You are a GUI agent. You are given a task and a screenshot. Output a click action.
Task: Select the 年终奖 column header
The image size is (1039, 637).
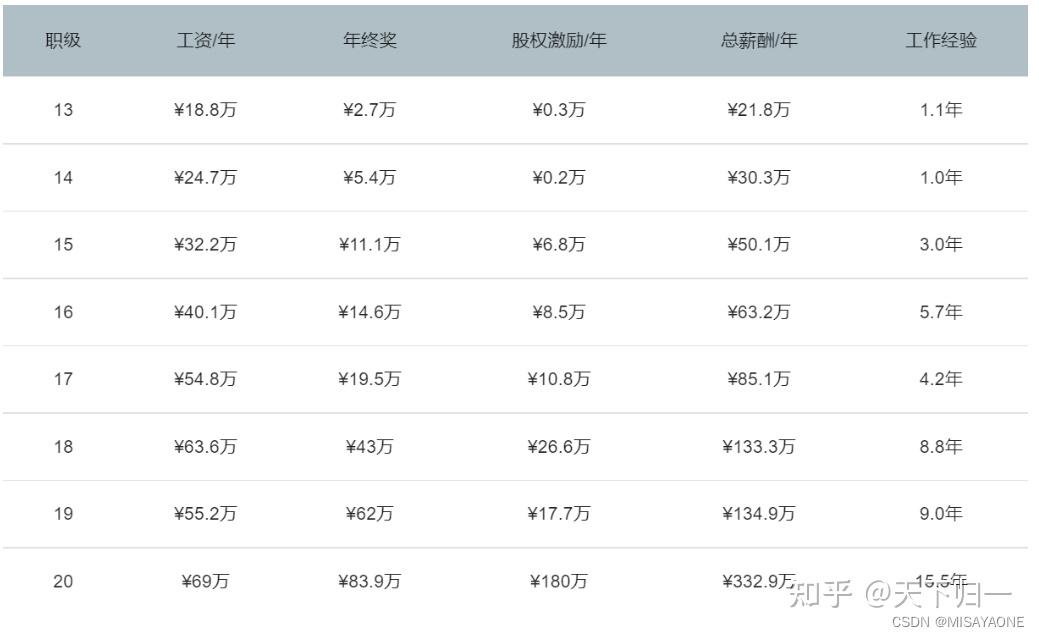click(x=370, y=41)
